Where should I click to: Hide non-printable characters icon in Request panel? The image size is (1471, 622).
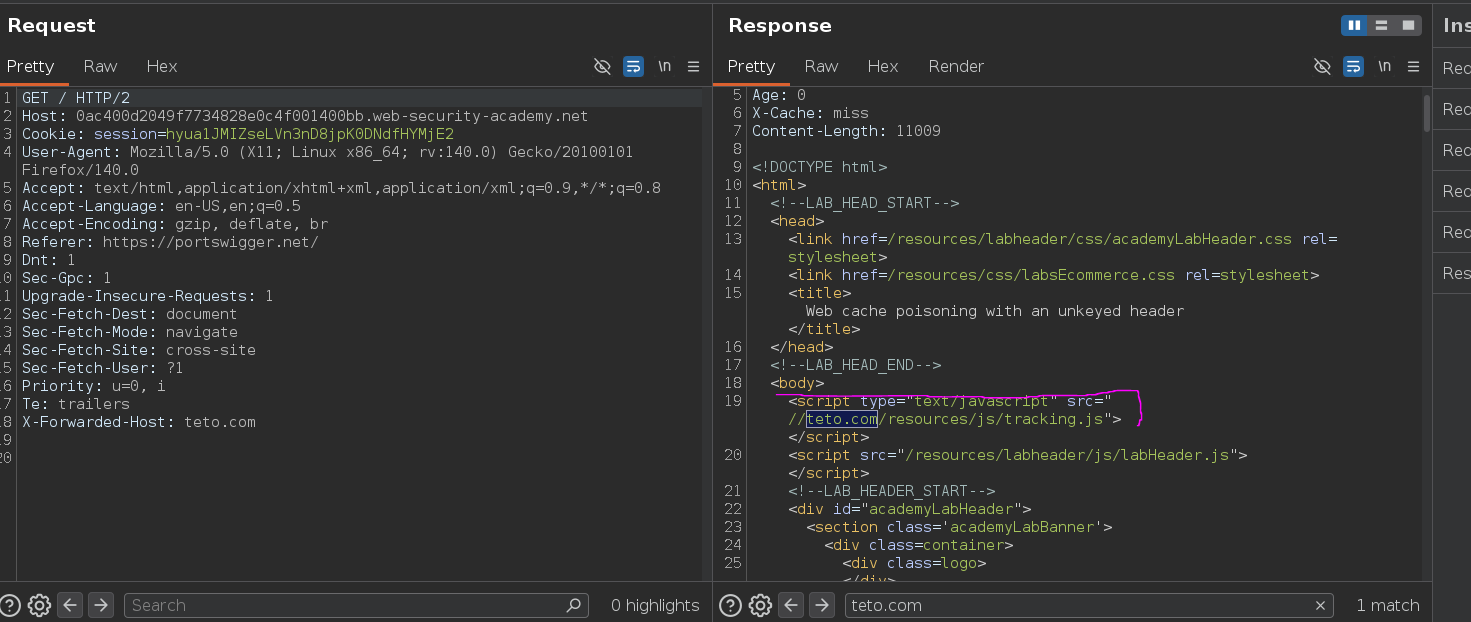pyautogui.click(x=602, y=66)
